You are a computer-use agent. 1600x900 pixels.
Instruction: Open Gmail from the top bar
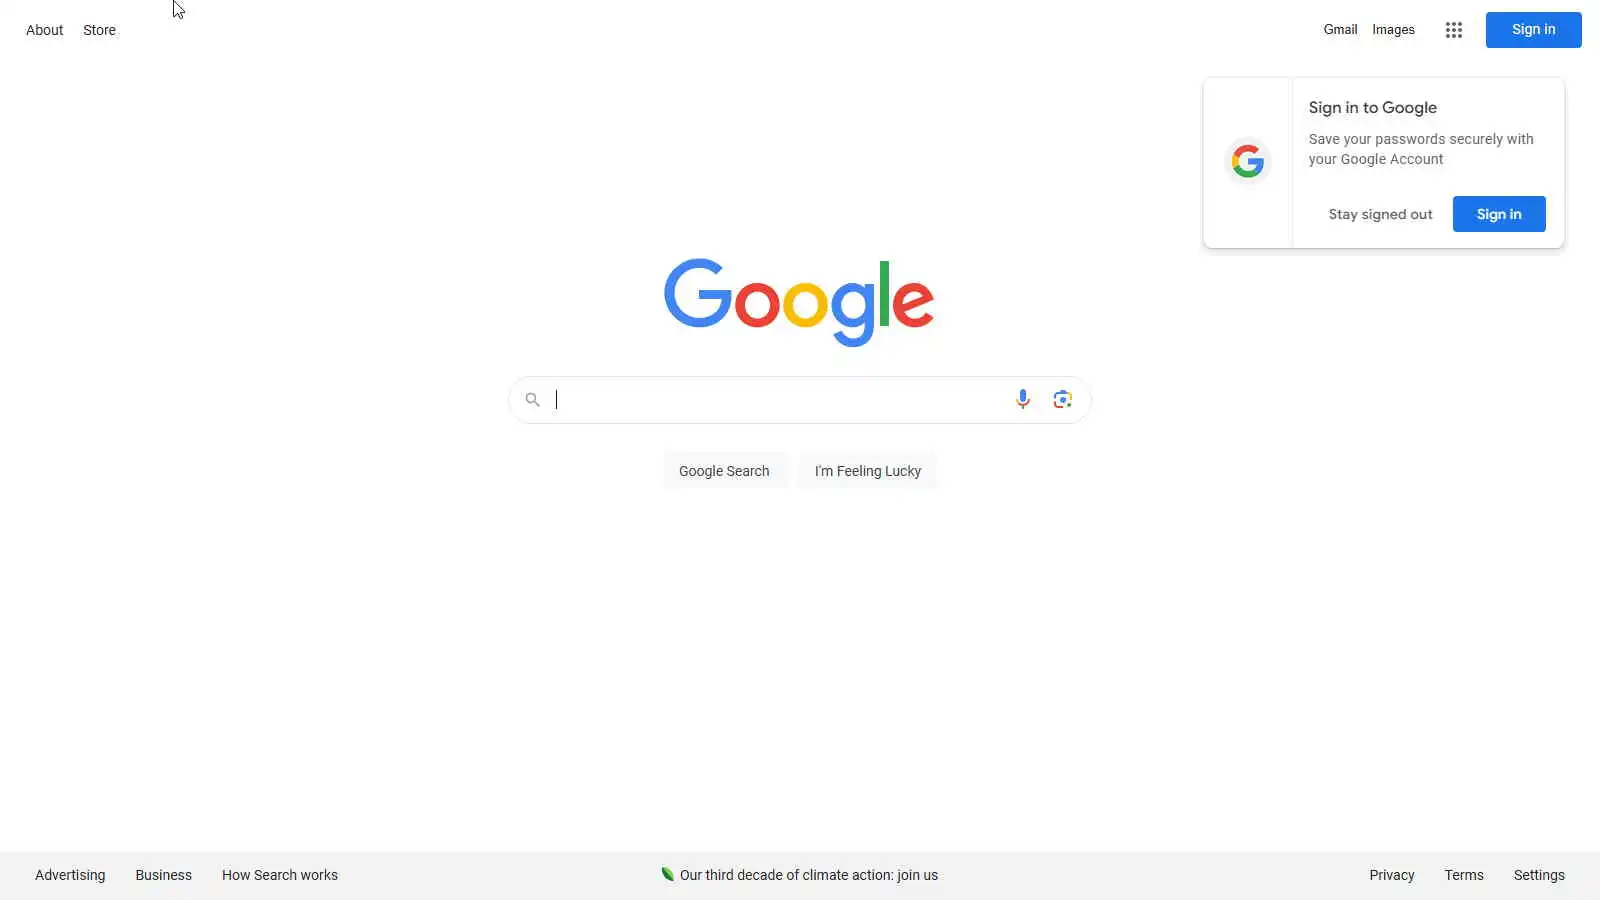point(1340,30)
